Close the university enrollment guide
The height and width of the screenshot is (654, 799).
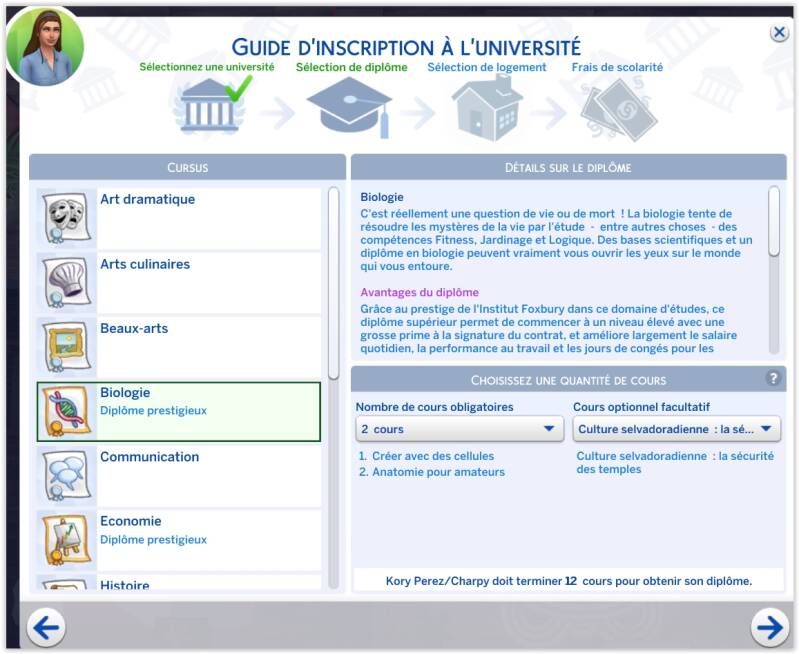(779, 33)
